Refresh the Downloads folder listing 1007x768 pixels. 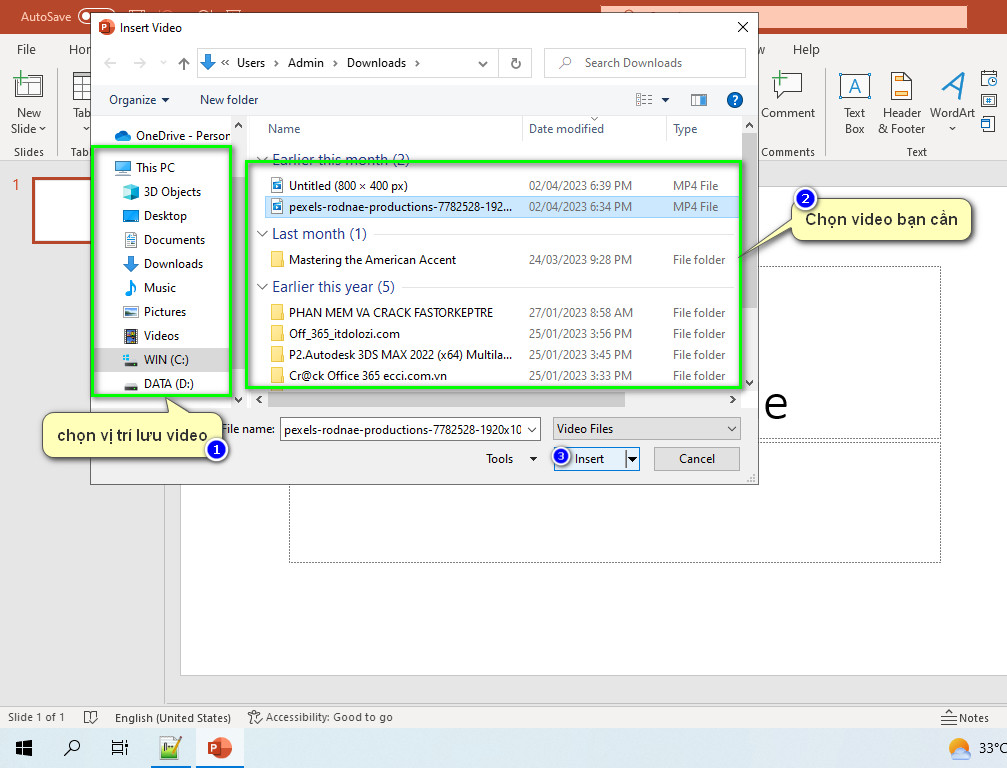tap(516, 63)
